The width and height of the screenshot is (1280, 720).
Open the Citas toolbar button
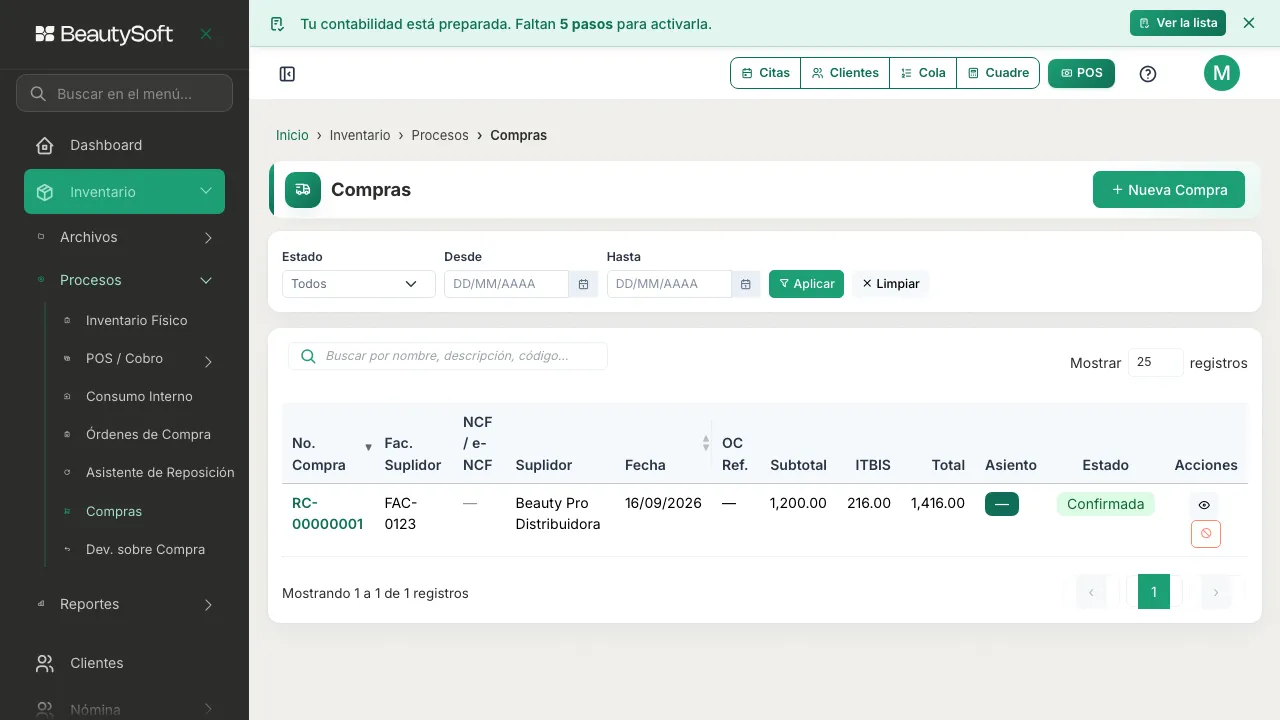[x=766, y=73]
